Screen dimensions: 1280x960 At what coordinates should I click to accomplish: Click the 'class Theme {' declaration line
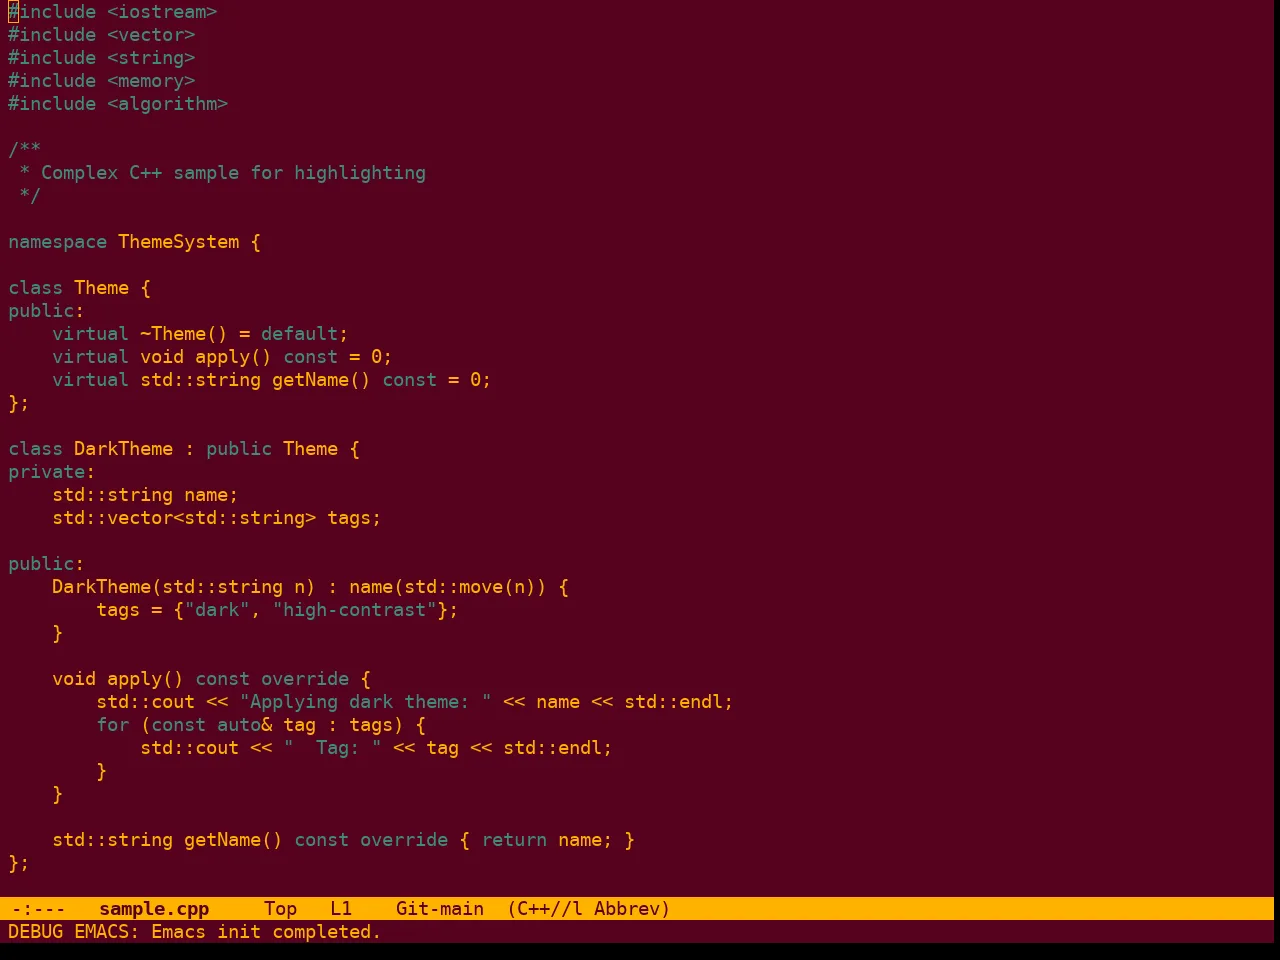tap(80, 288)
